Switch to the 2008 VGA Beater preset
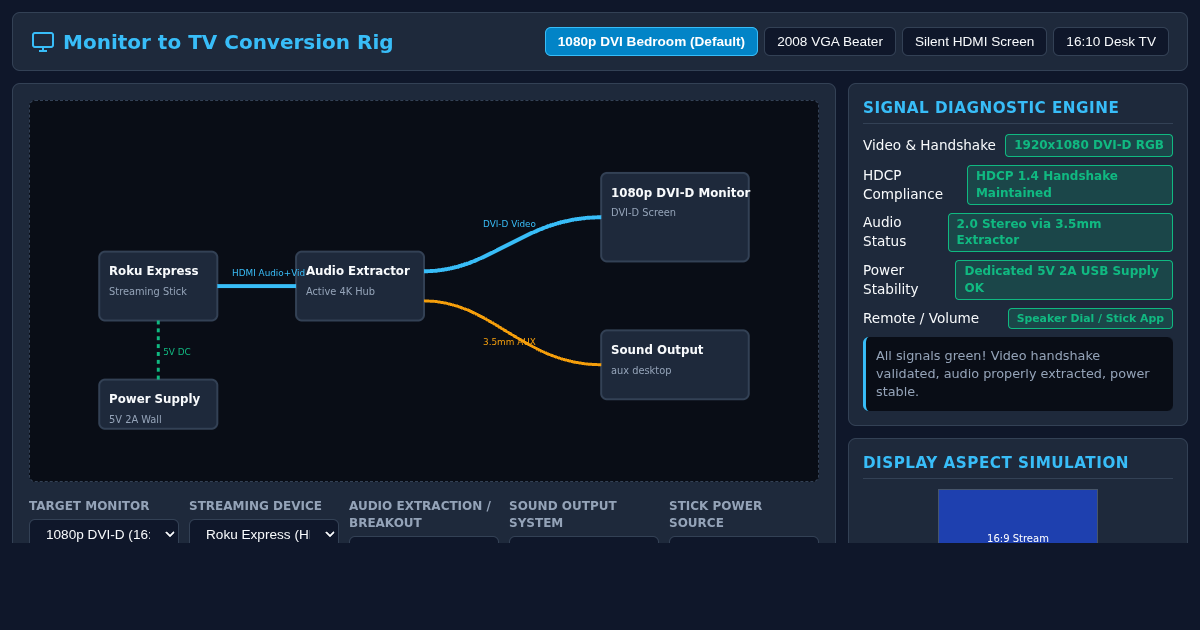The image size is (1200, 630). pyautogui.click(x=830, y=42)
